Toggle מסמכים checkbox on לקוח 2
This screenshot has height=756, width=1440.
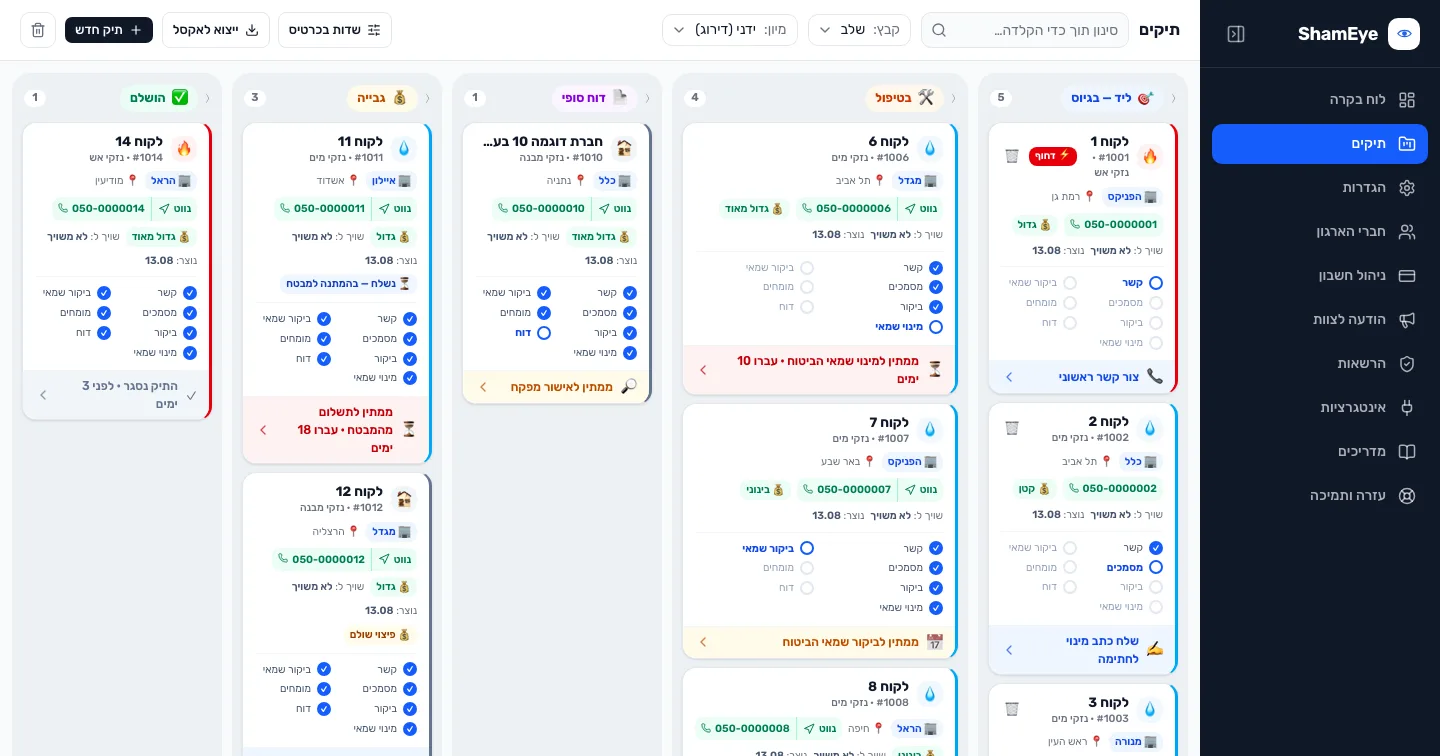(1156, 567)
